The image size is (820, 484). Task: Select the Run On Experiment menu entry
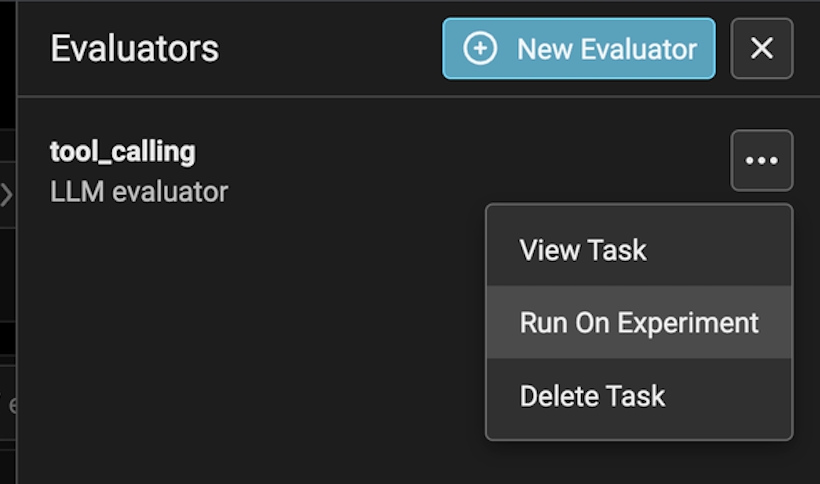point(639,322)
